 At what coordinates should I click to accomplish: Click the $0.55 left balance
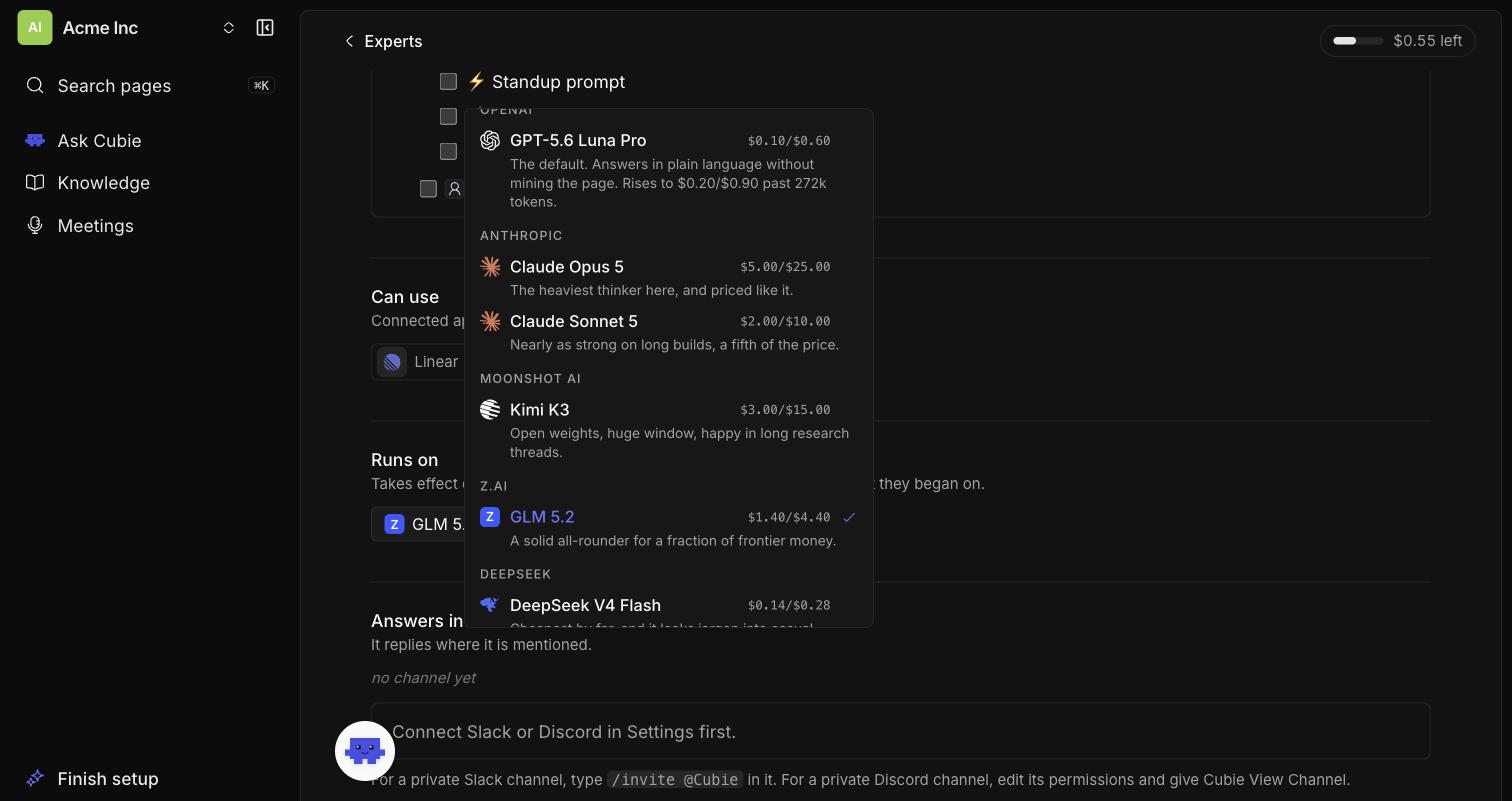[x=1428, y=41]
